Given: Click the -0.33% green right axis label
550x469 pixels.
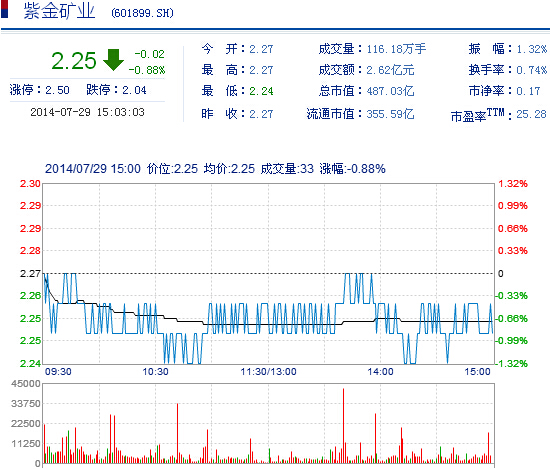Looking at the screenshot, I should coord(511,296).
